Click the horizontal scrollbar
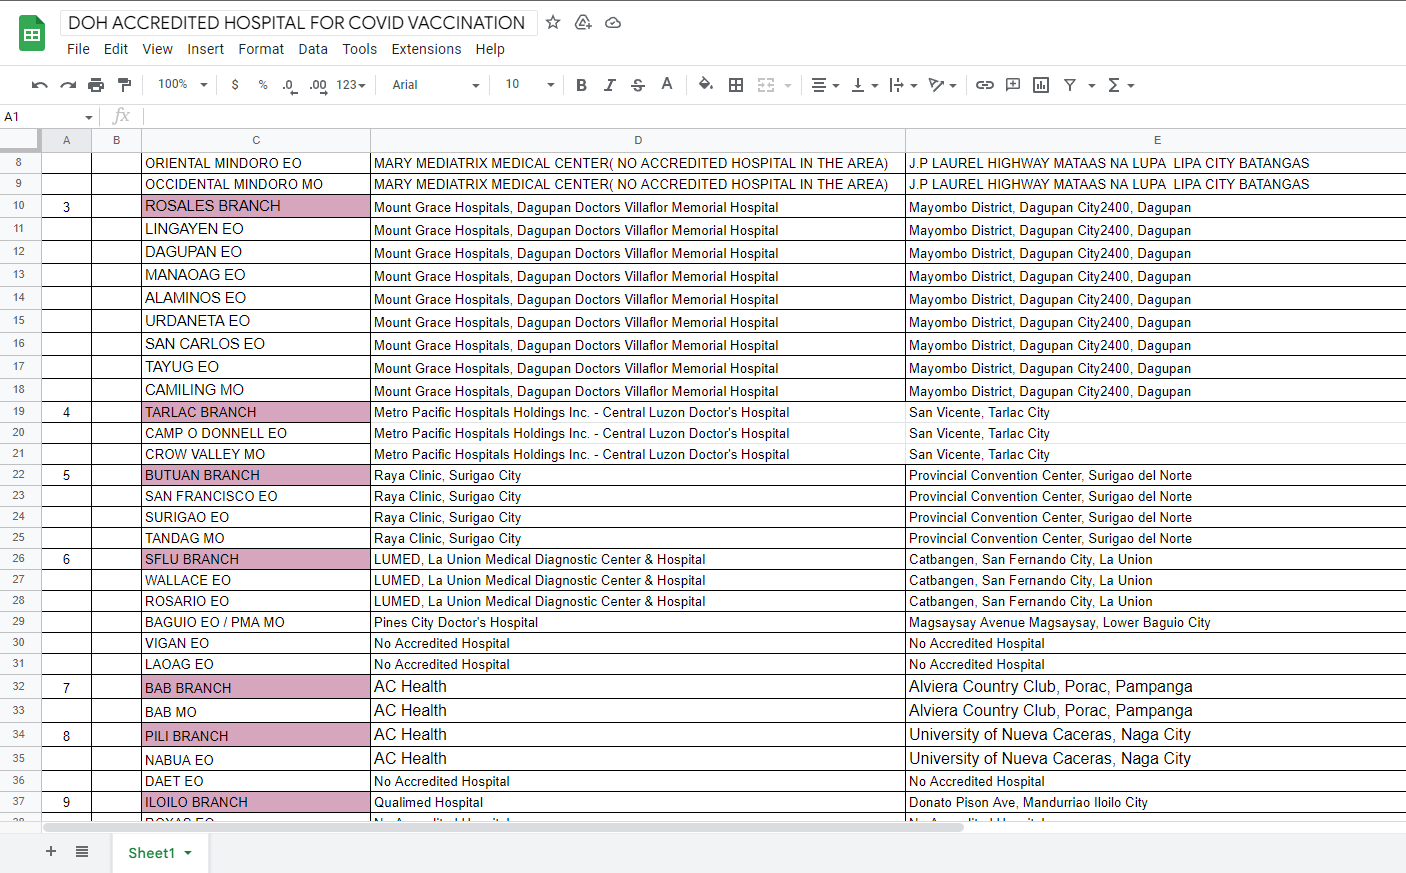This screenshot has height=873, width=1406. [503, 827]
